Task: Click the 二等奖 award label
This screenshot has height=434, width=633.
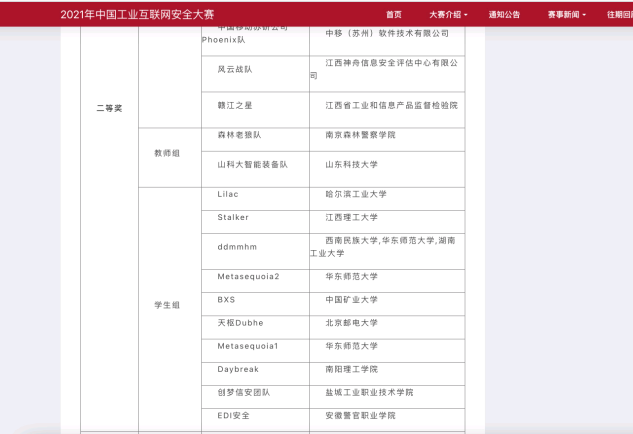Action: point(109,108)
